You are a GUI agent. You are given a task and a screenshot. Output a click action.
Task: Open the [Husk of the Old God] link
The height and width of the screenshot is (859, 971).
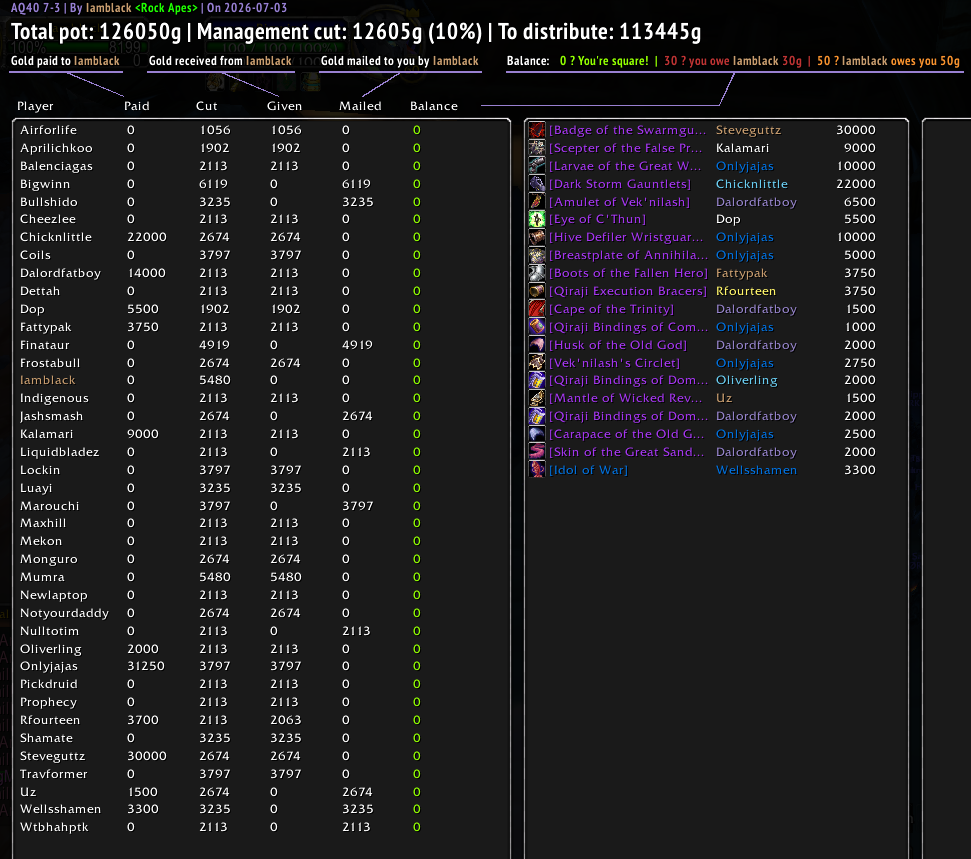click(618, 345)
